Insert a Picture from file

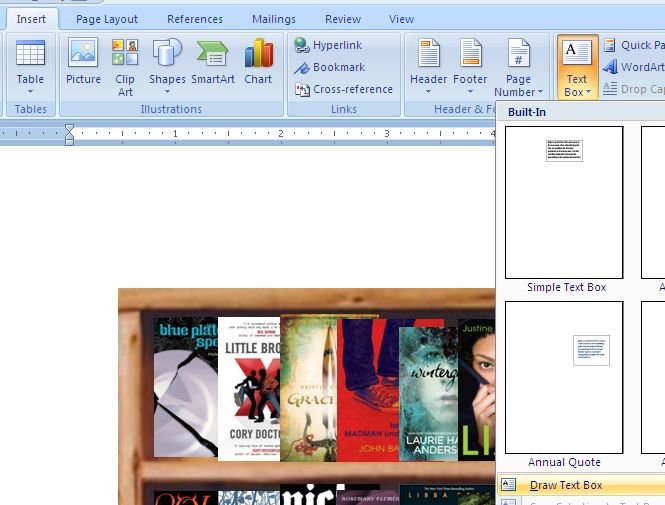[83, 60]
